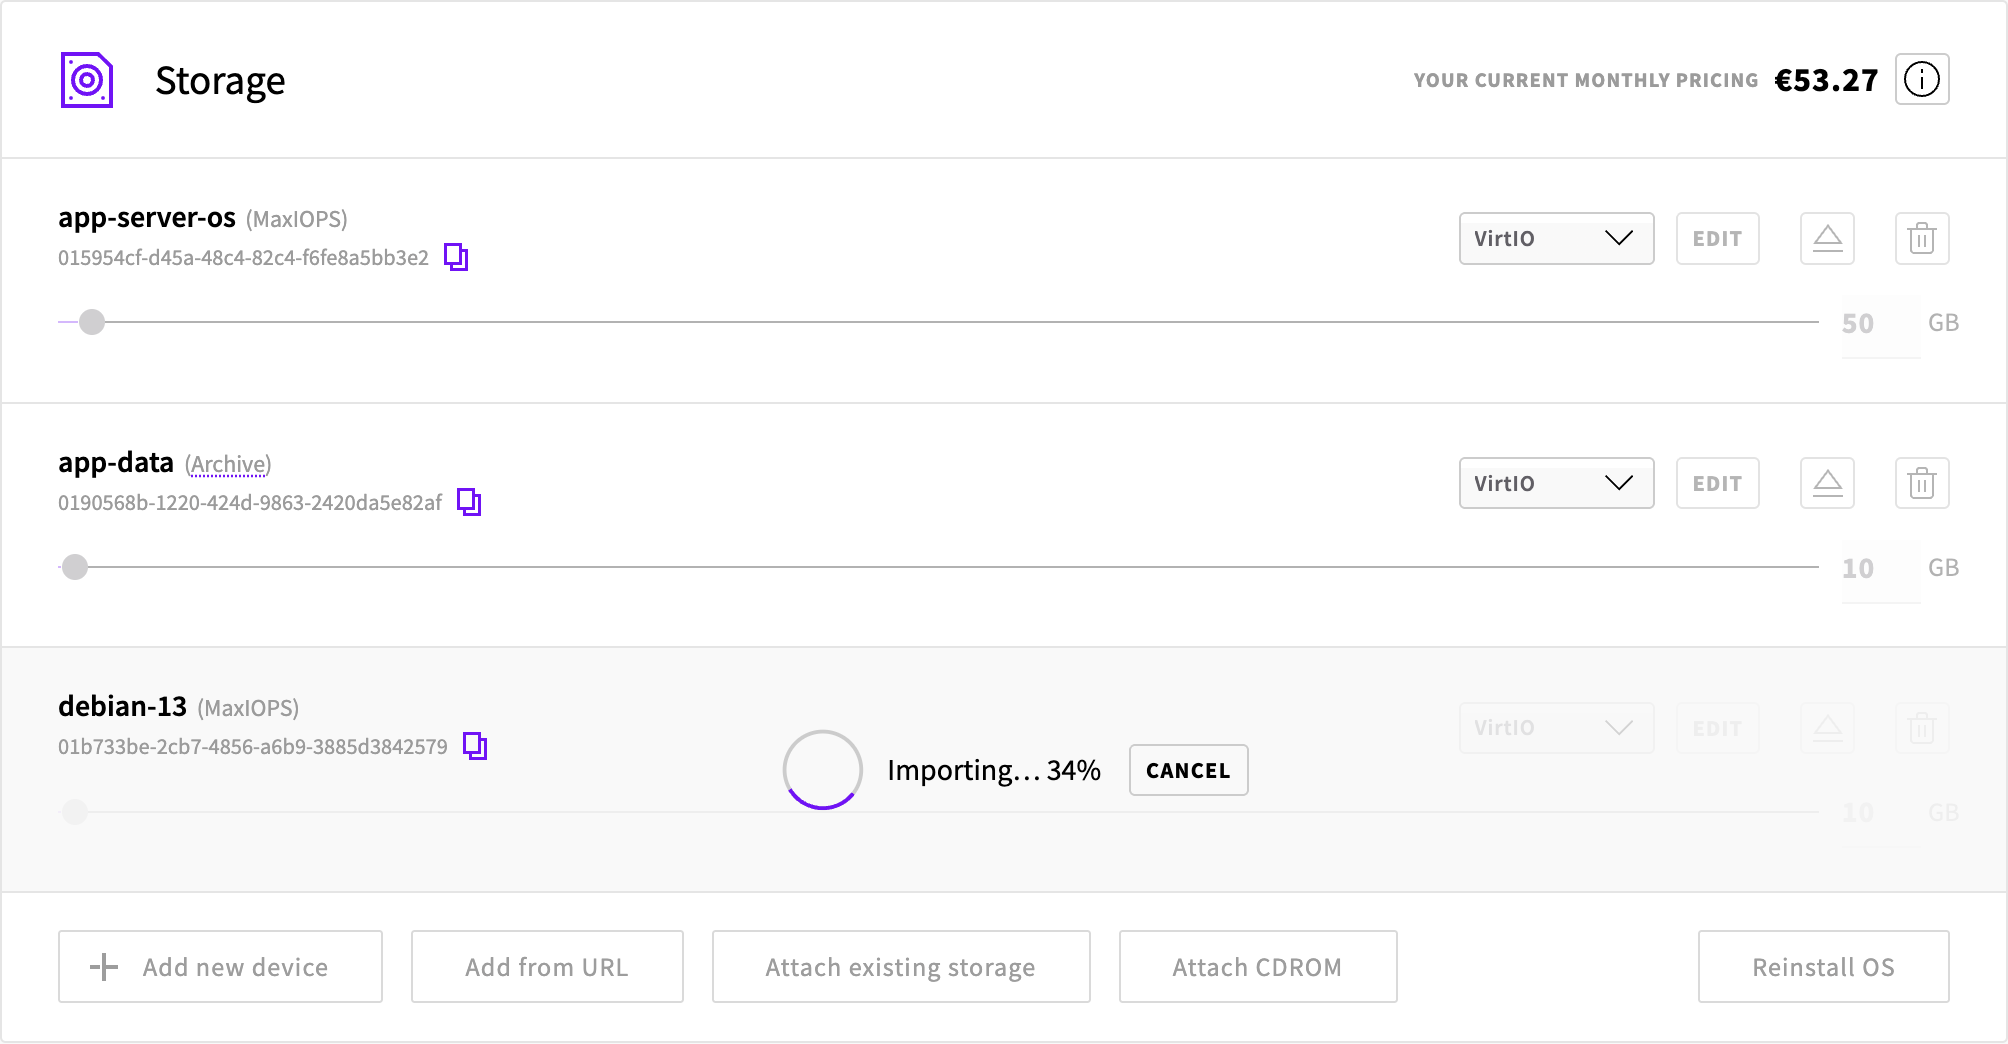Viewport: 2008px width, 1044px height.
Task: Copy the app-data UUID
Action: click(469, 502)
